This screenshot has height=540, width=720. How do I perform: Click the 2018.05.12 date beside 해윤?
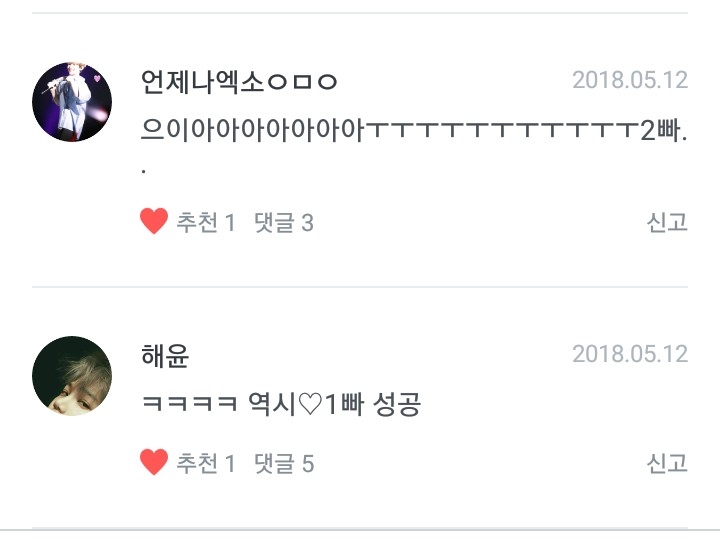[x=630, y=354]
